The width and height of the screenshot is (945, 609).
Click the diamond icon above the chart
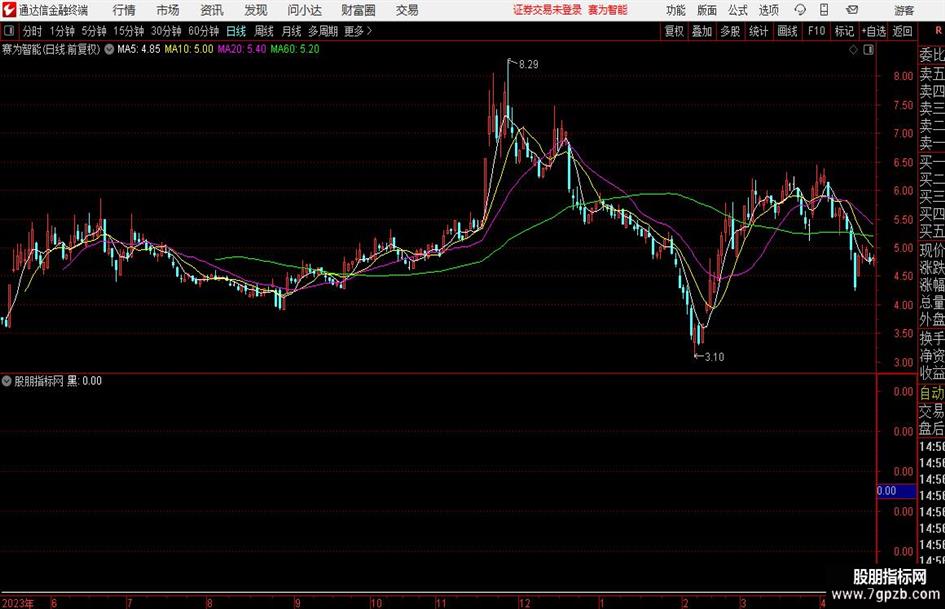pyautogui.click(x=853, y=50)
